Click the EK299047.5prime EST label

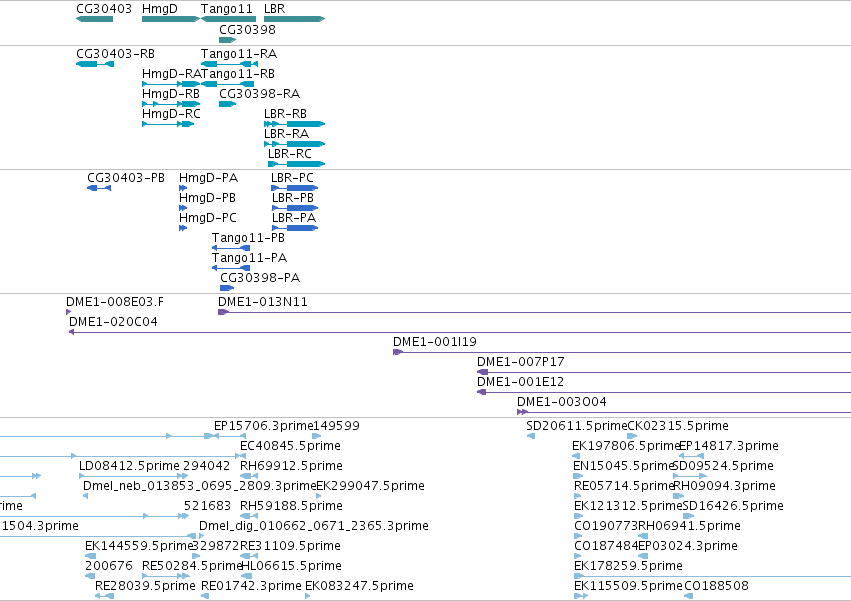pos(370,486)
